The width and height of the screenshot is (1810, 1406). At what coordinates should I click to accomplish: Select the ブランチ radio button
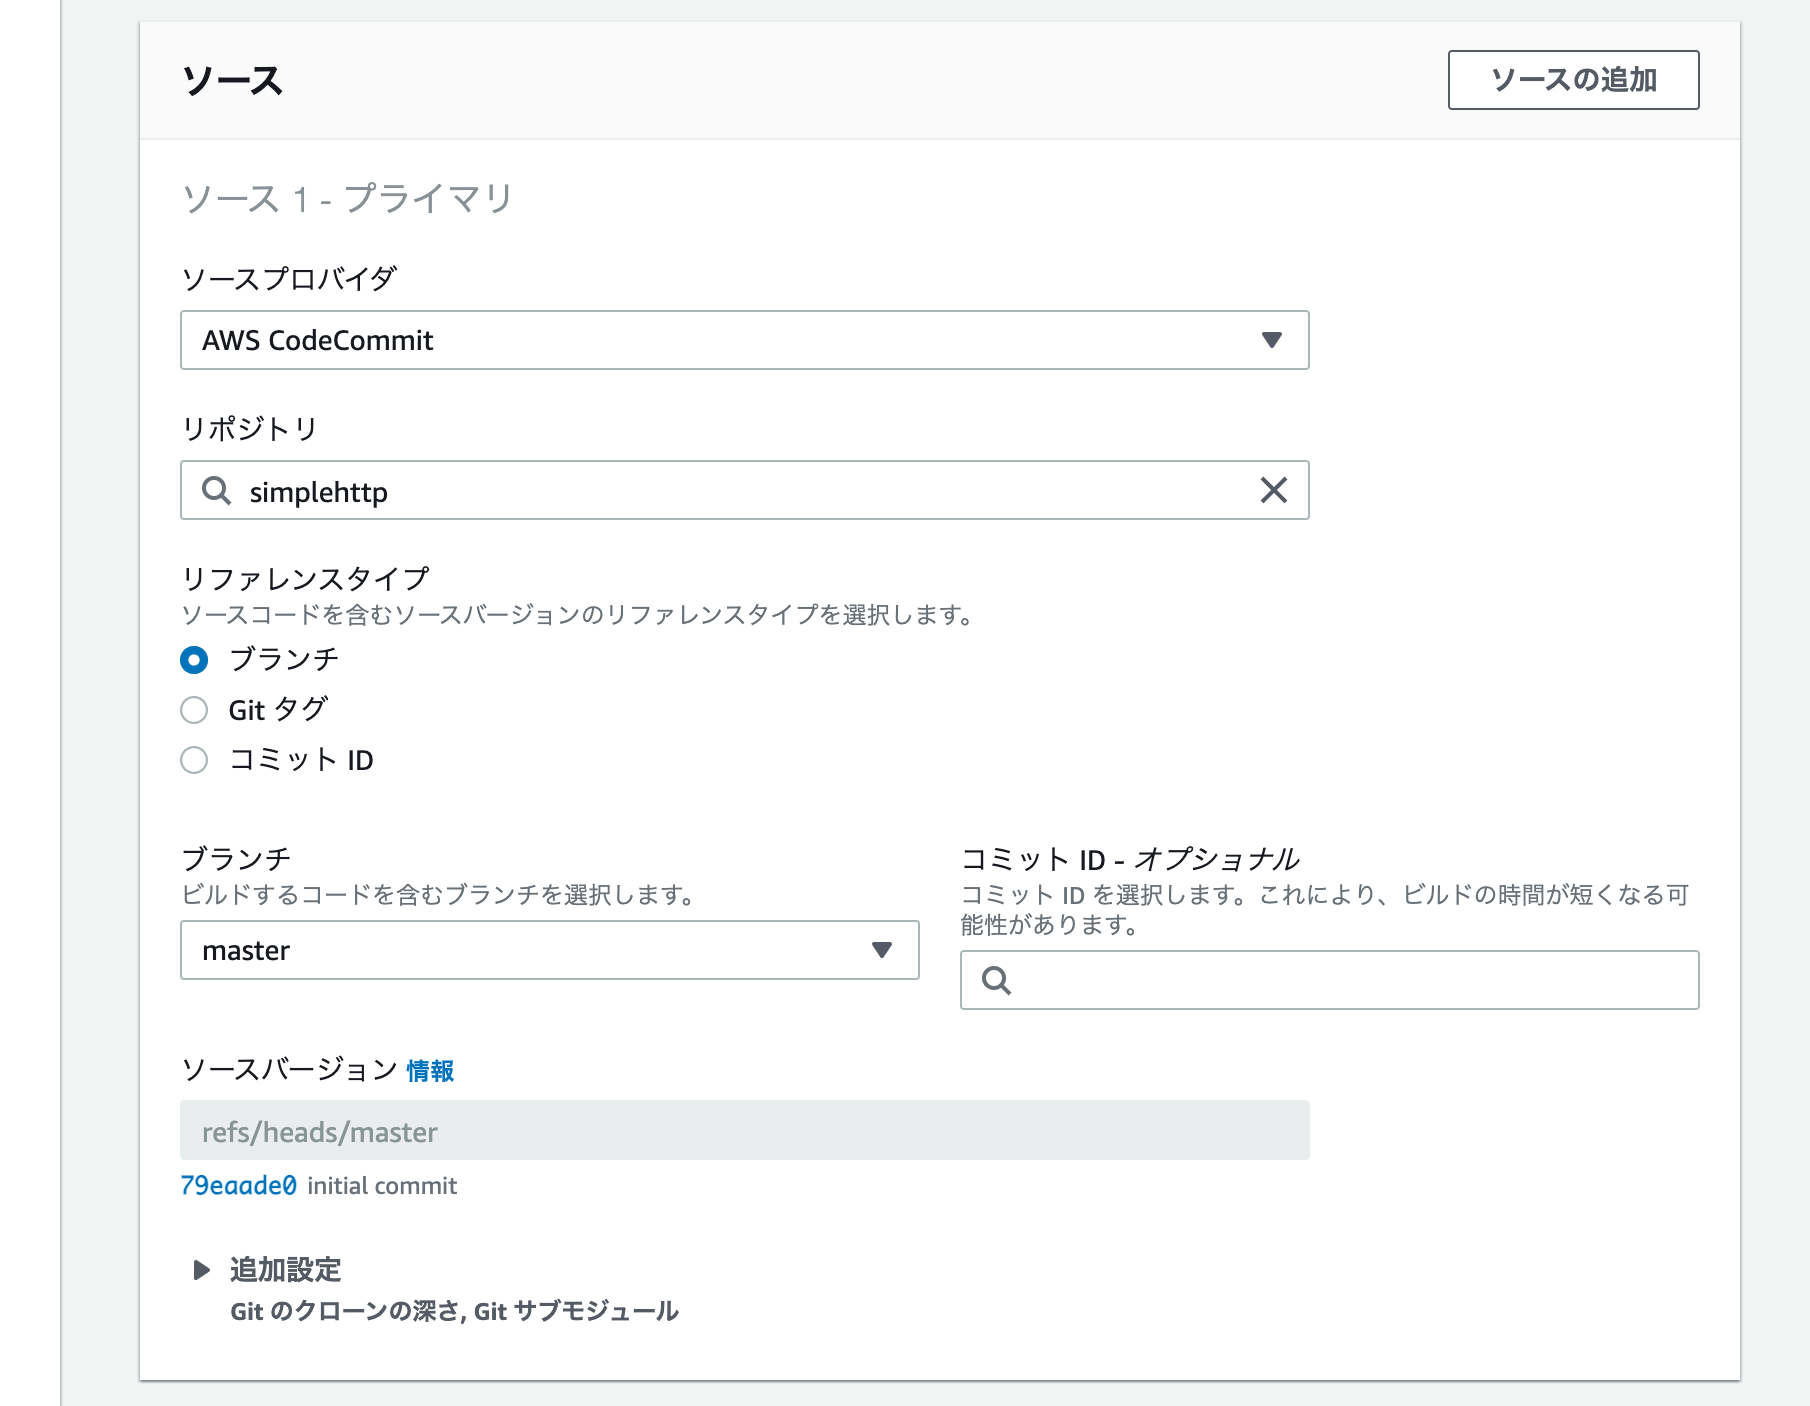(194, 659)
